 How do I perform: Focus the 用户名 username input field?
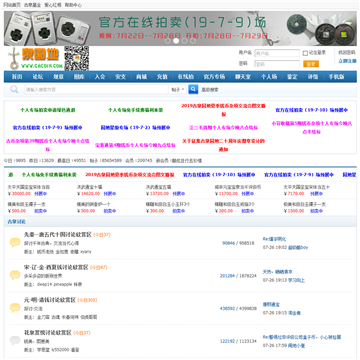pos(277,53)
